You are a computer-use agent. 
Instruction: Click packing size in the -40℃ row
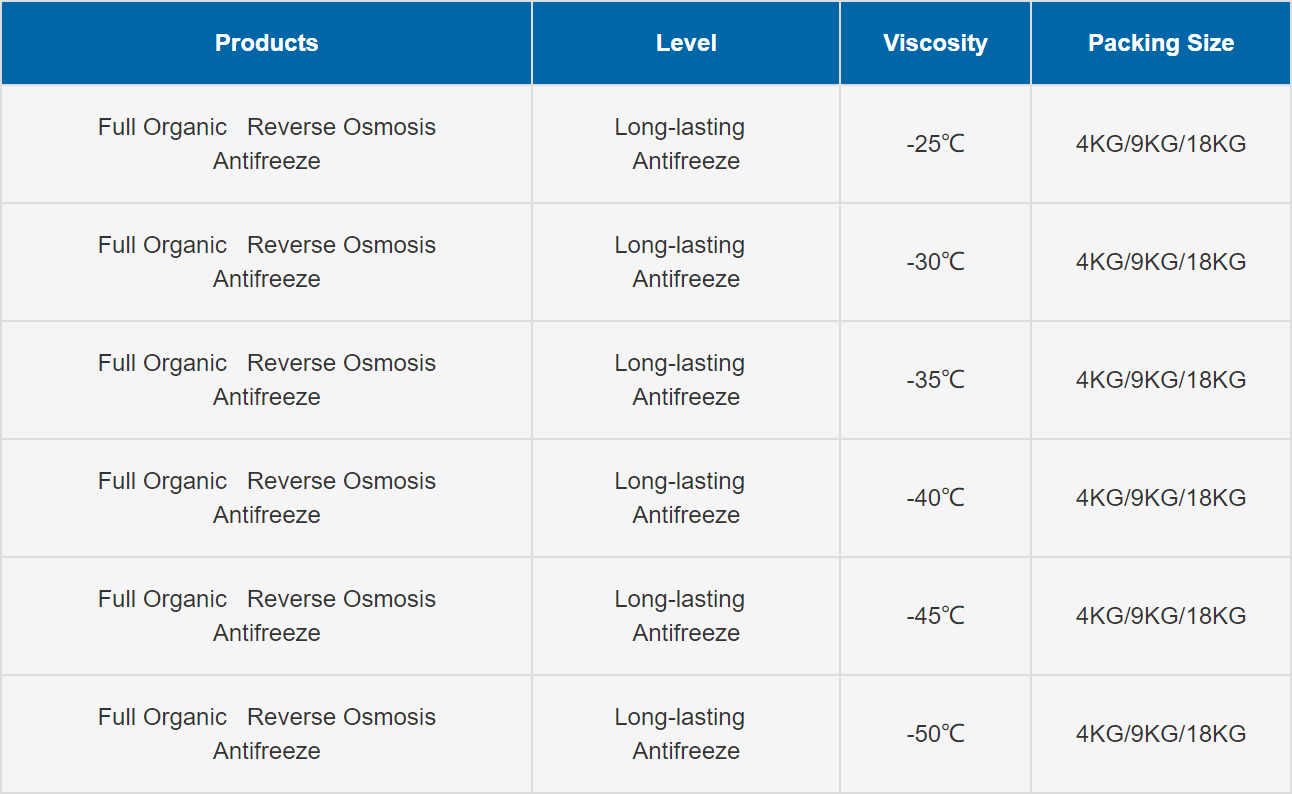tap(1161, 498)
